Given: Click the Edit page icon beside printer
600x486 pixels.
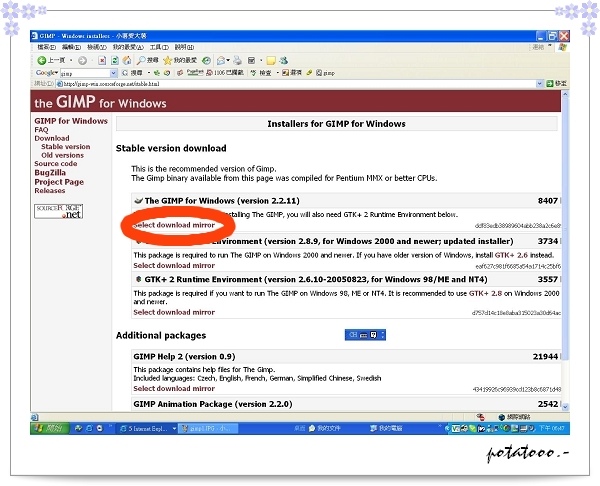Looking at the screenshot, I should point(251,60).
